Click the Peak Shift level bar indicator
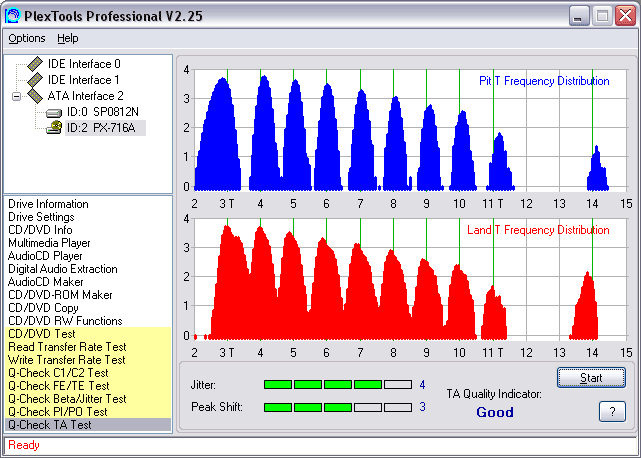The image size is (641, 458). (x=338, y=407)
